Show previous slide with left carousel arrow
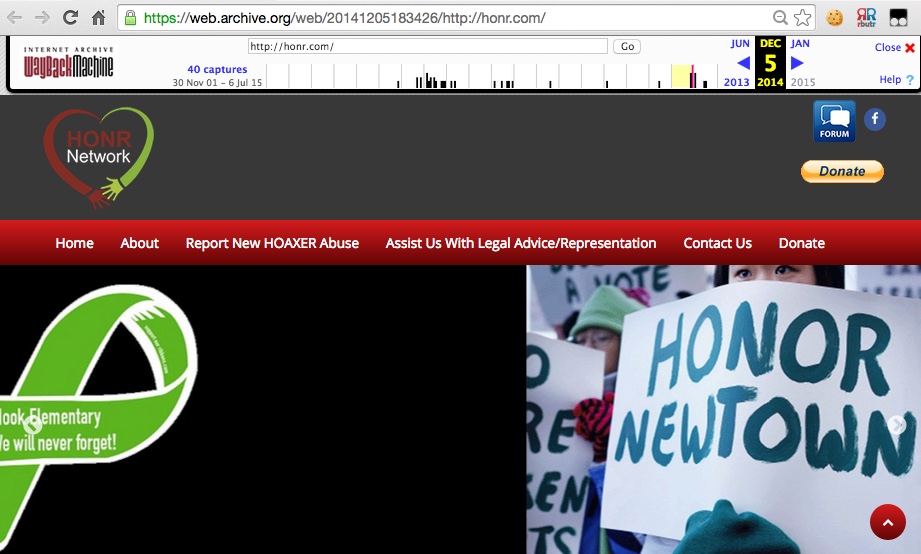 32,424
